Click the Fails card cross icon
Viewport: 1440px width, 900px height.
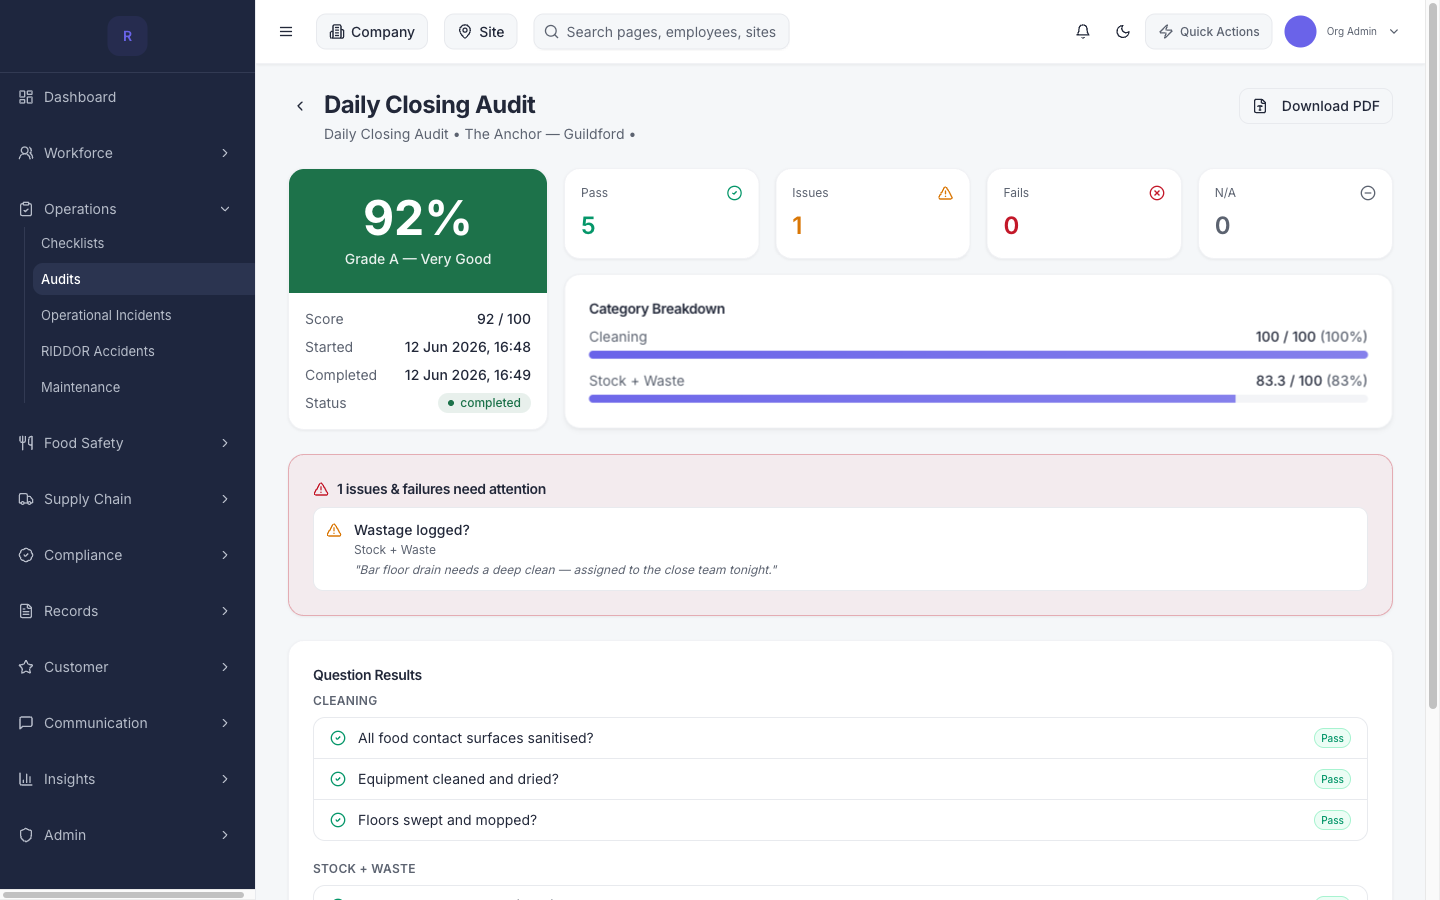[1157, 193]
